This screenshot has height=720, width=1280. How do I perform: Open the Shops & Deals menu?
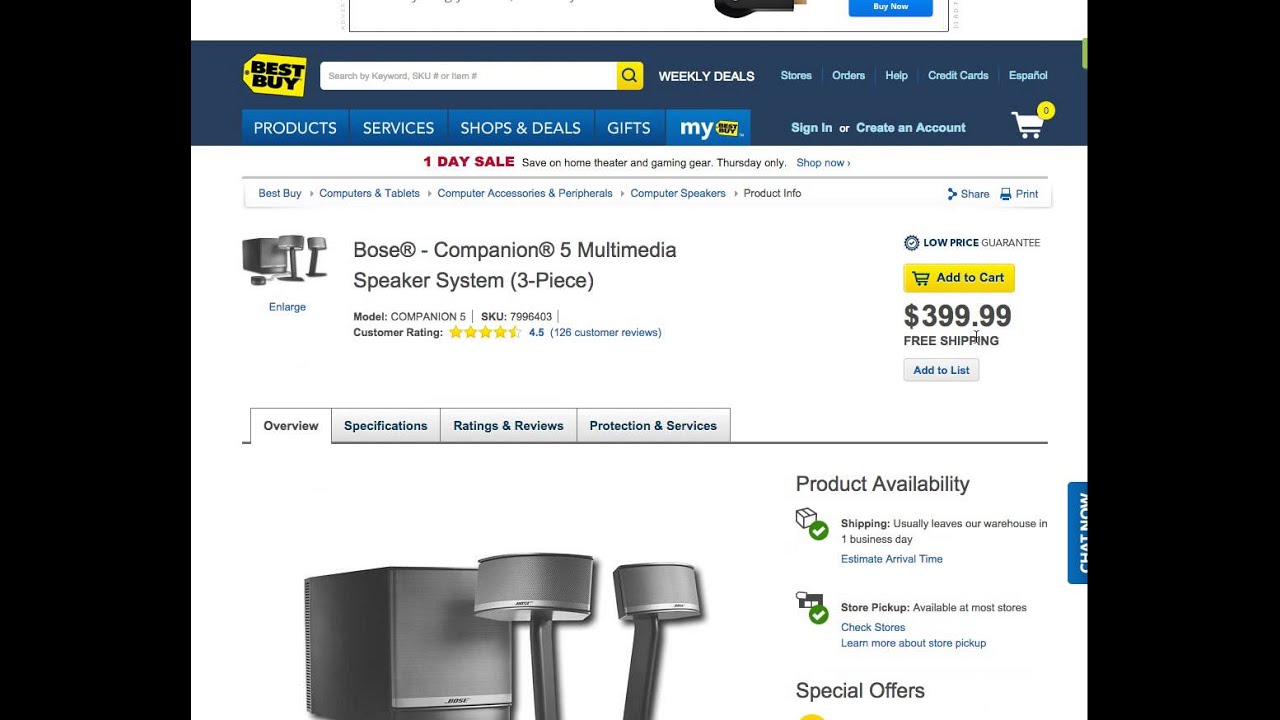tap(520, 128)
